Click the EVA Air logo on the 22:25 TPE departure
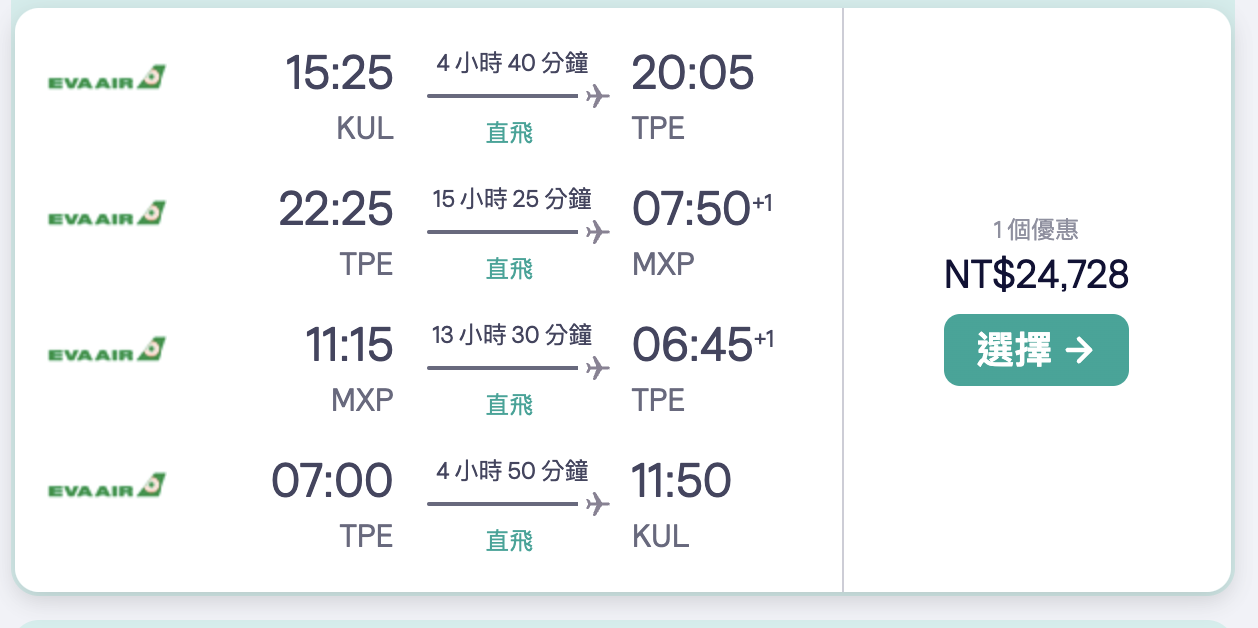The height and width of the screenshot is (628, 1258). pyautogui.click(x=107, y=213)
